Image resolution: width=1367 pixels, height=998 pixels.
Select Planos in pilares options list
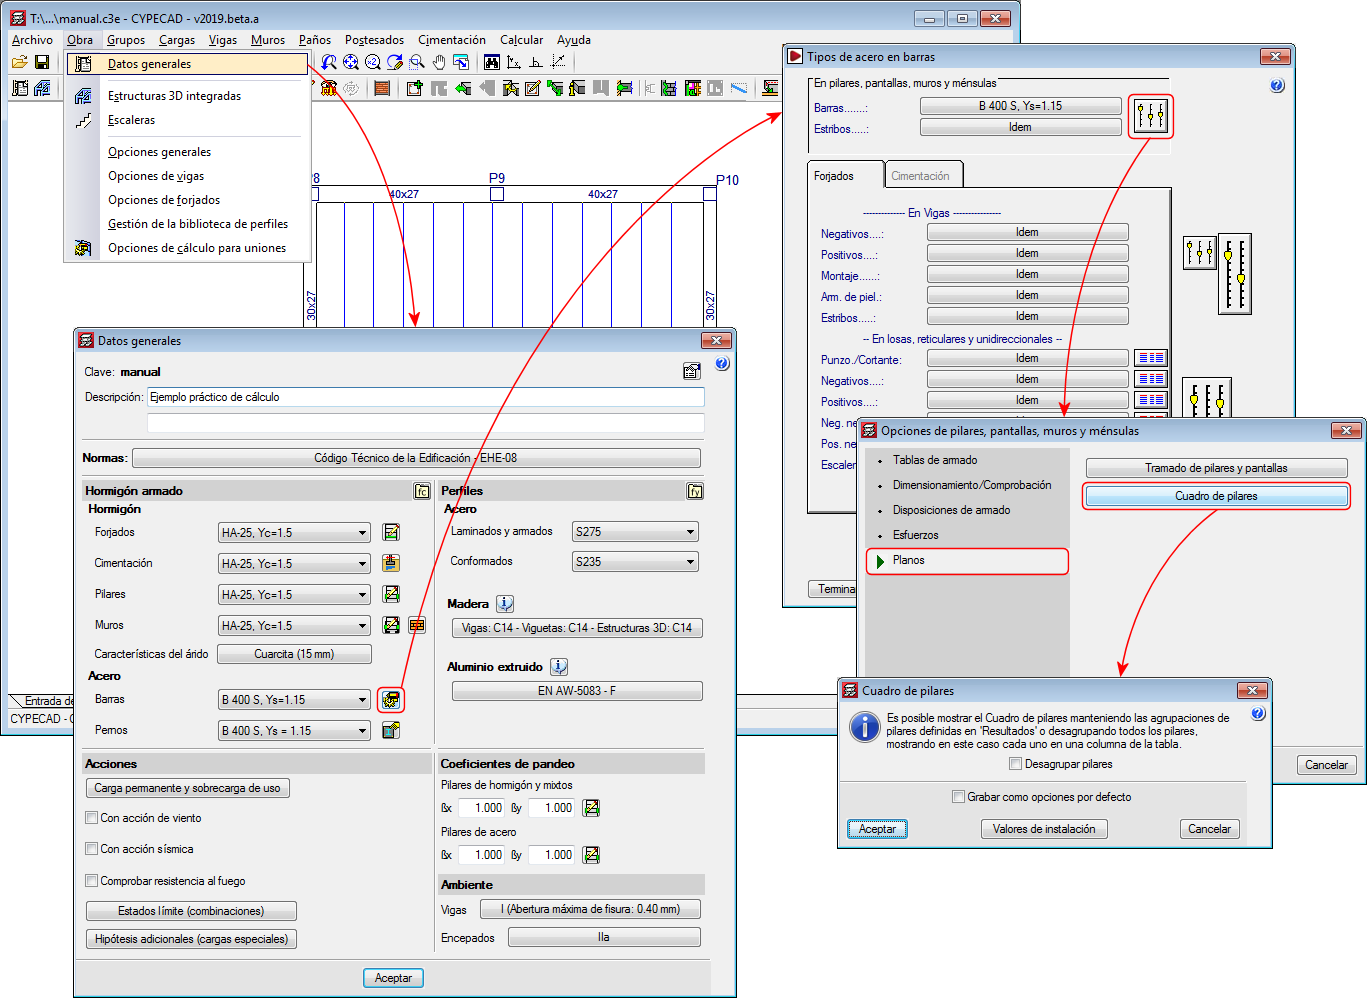pyautogui.click(x=967, y=561)
